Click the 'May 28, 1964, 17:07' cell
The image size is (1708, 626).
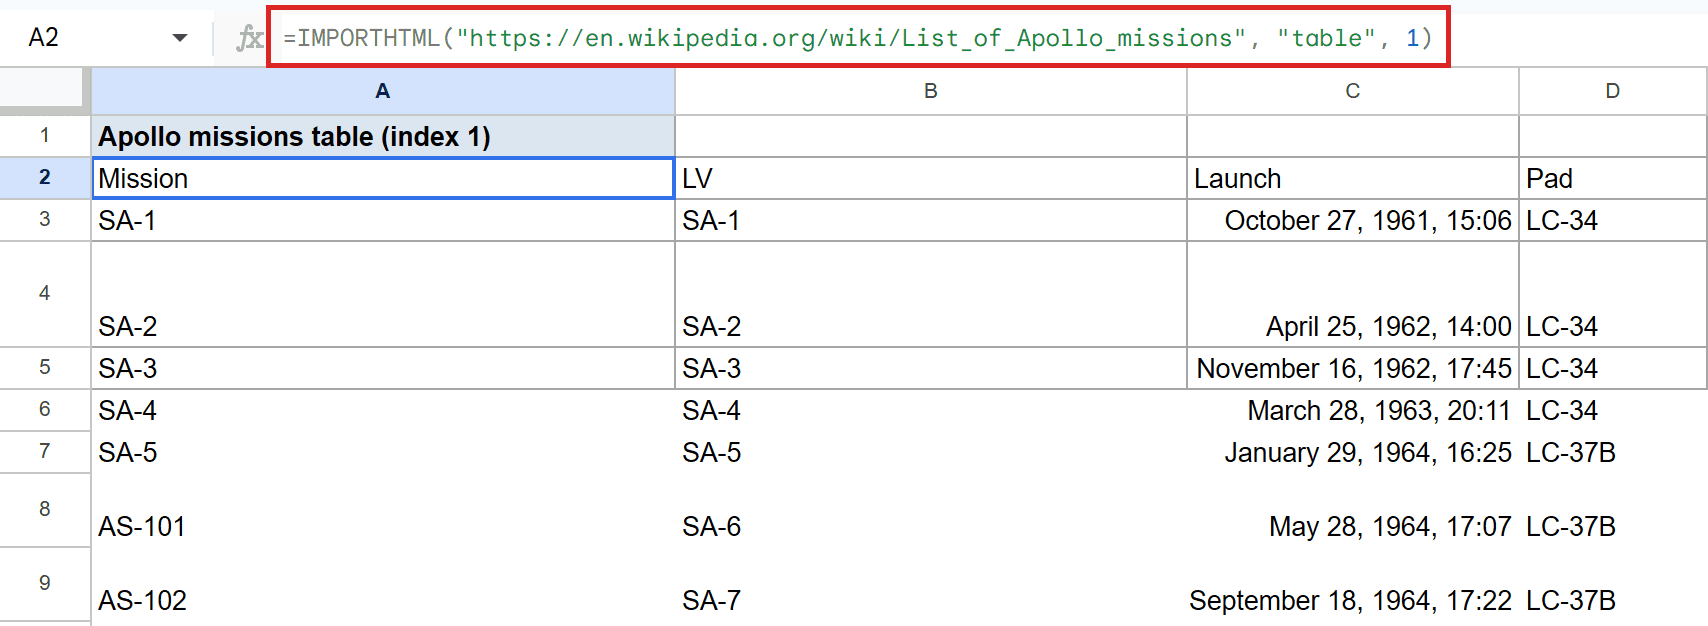(1353, 510)
